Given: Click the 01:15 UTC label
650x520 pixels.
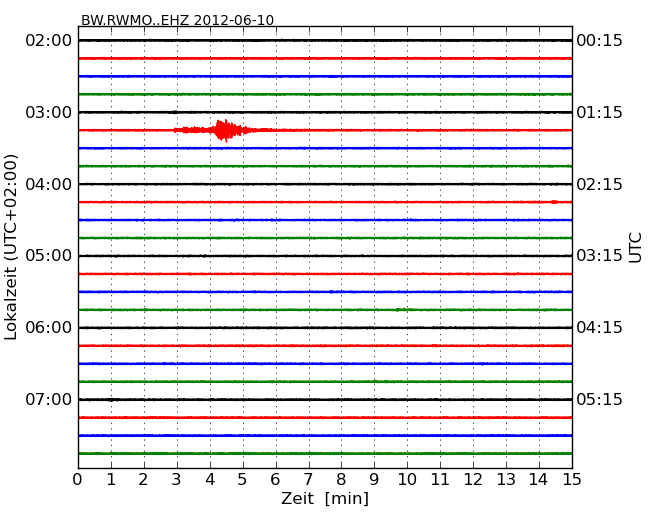Looking at the screenshot, I should click(x=599, y=112).
